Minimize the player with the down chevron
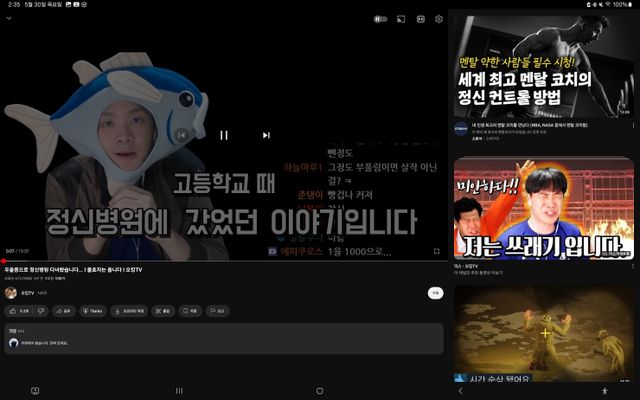 (9, 19)
